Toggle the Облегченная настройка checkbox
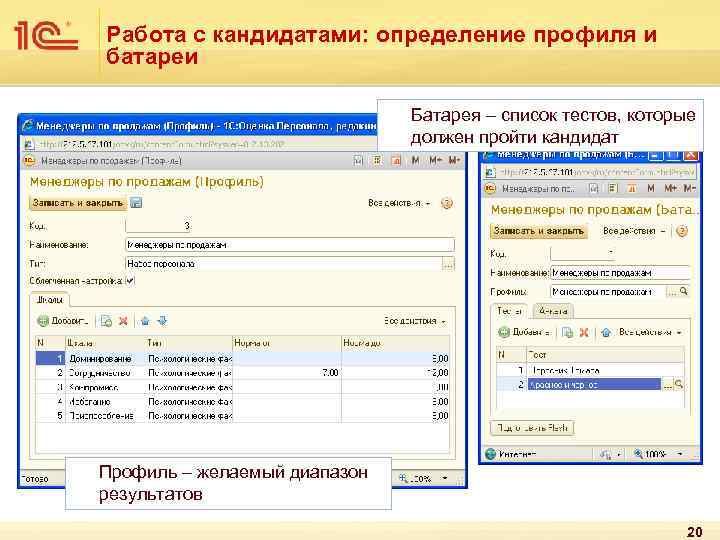 click(130, 281)
